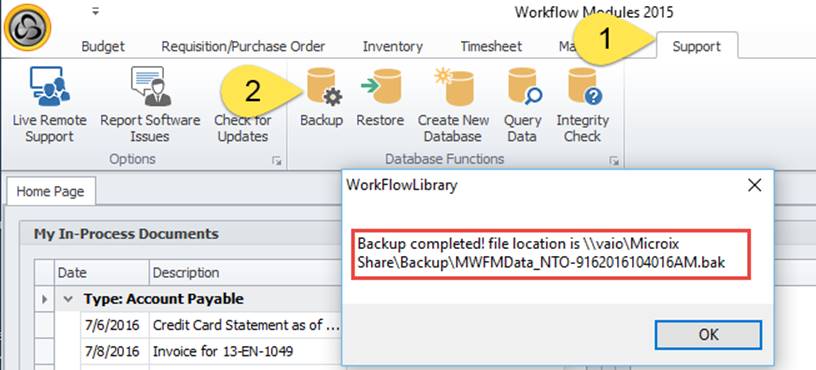Click the Home Page document tab

point(50,192)
